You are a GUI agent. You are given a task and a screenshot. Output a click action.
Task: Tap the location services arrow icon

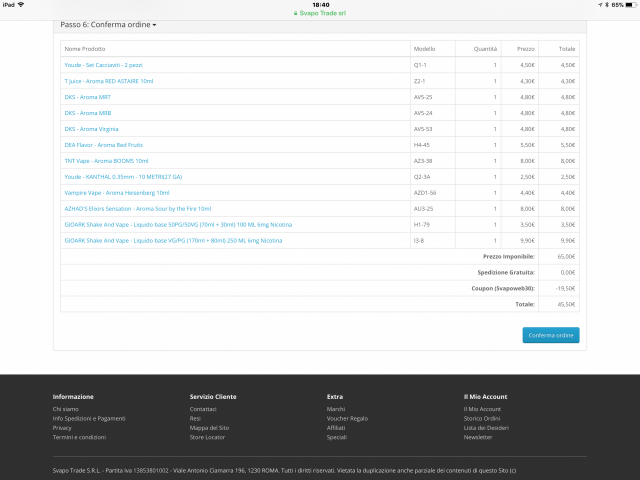pyautogui.click(x=600, y=5)
